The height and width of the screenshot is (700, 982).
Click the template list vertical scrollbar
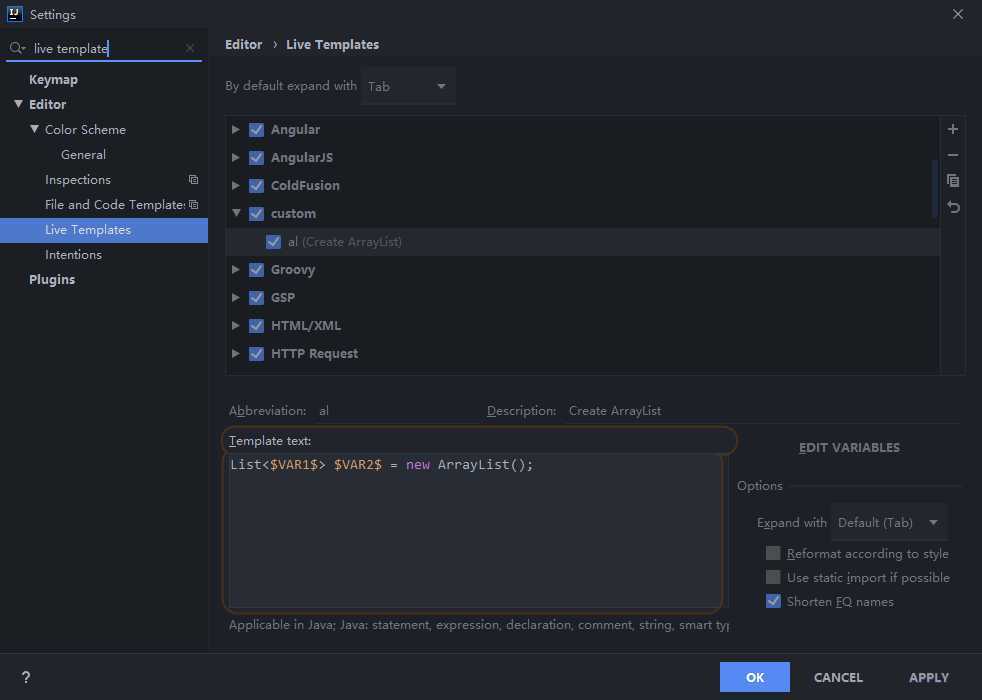(934, 188)
